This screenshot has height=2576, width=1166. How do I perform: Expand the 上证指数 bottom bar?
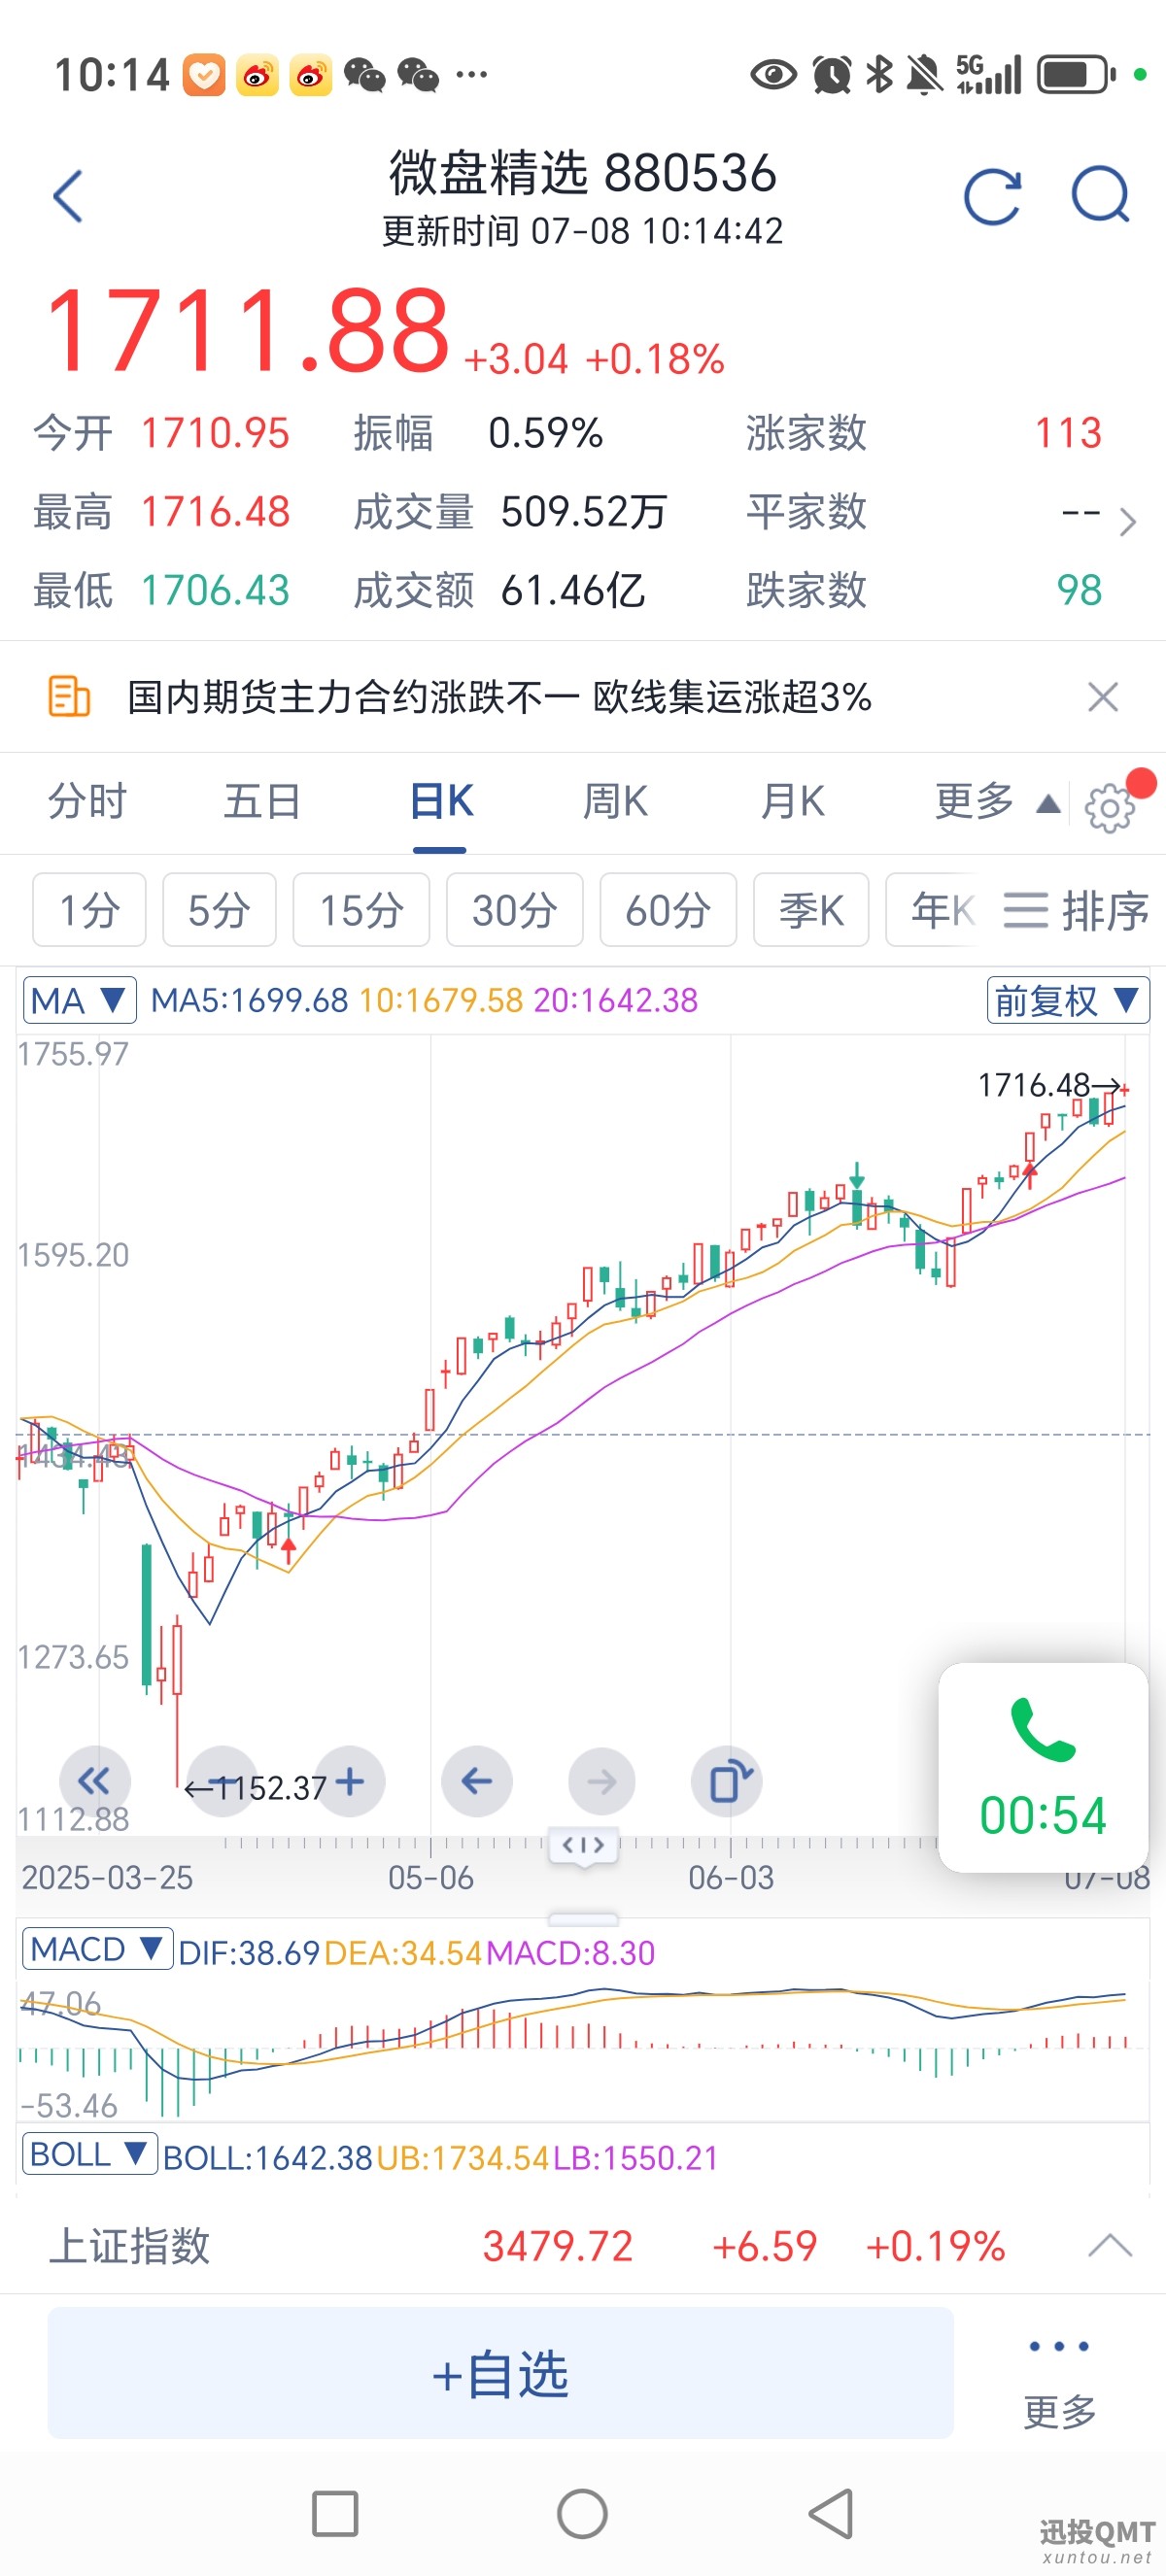click(1110, 2246)
